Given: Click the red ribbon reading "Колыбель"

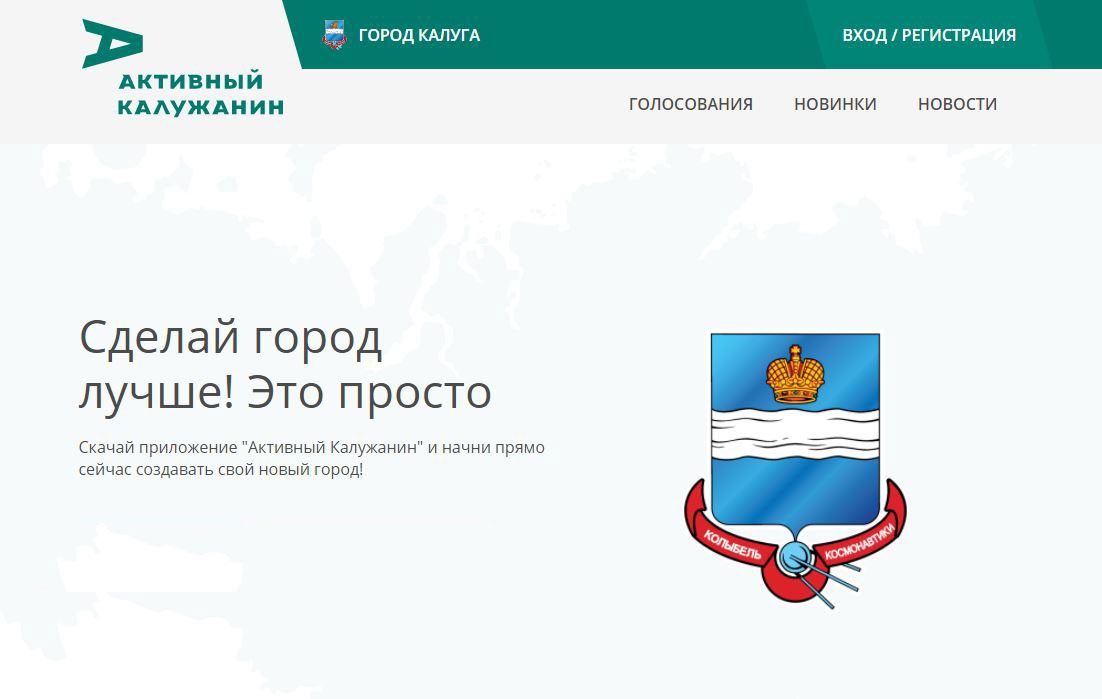Looking at the screenshot, I should (x=732, y=540).
